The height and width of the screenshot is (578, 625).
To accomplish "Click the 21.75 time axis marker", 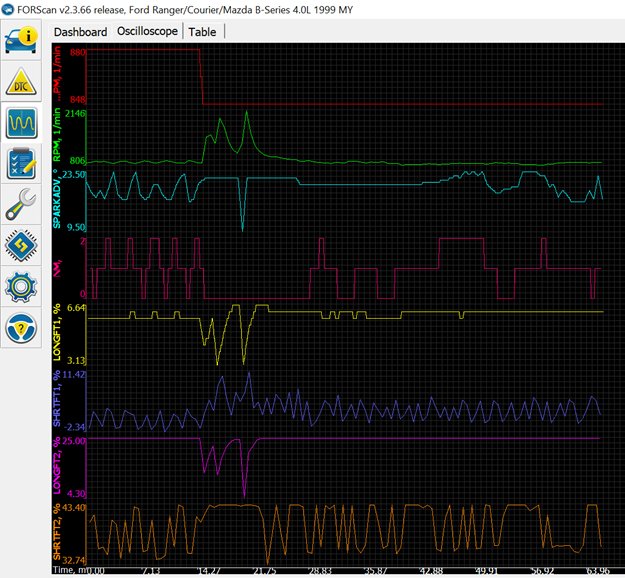I will 264,571.
